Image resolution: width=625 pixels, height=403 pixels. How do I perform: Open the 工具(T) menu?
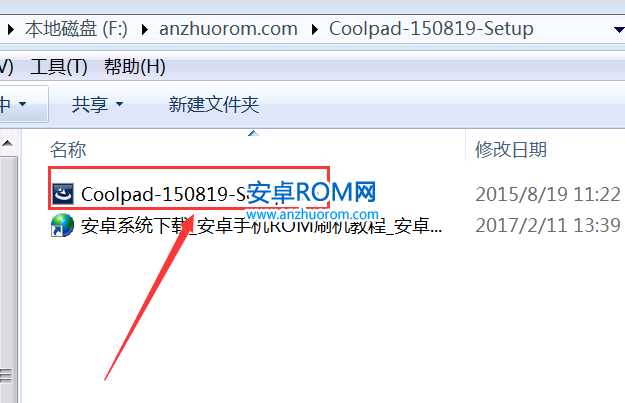pyautogui.click(x=59, y=67)
